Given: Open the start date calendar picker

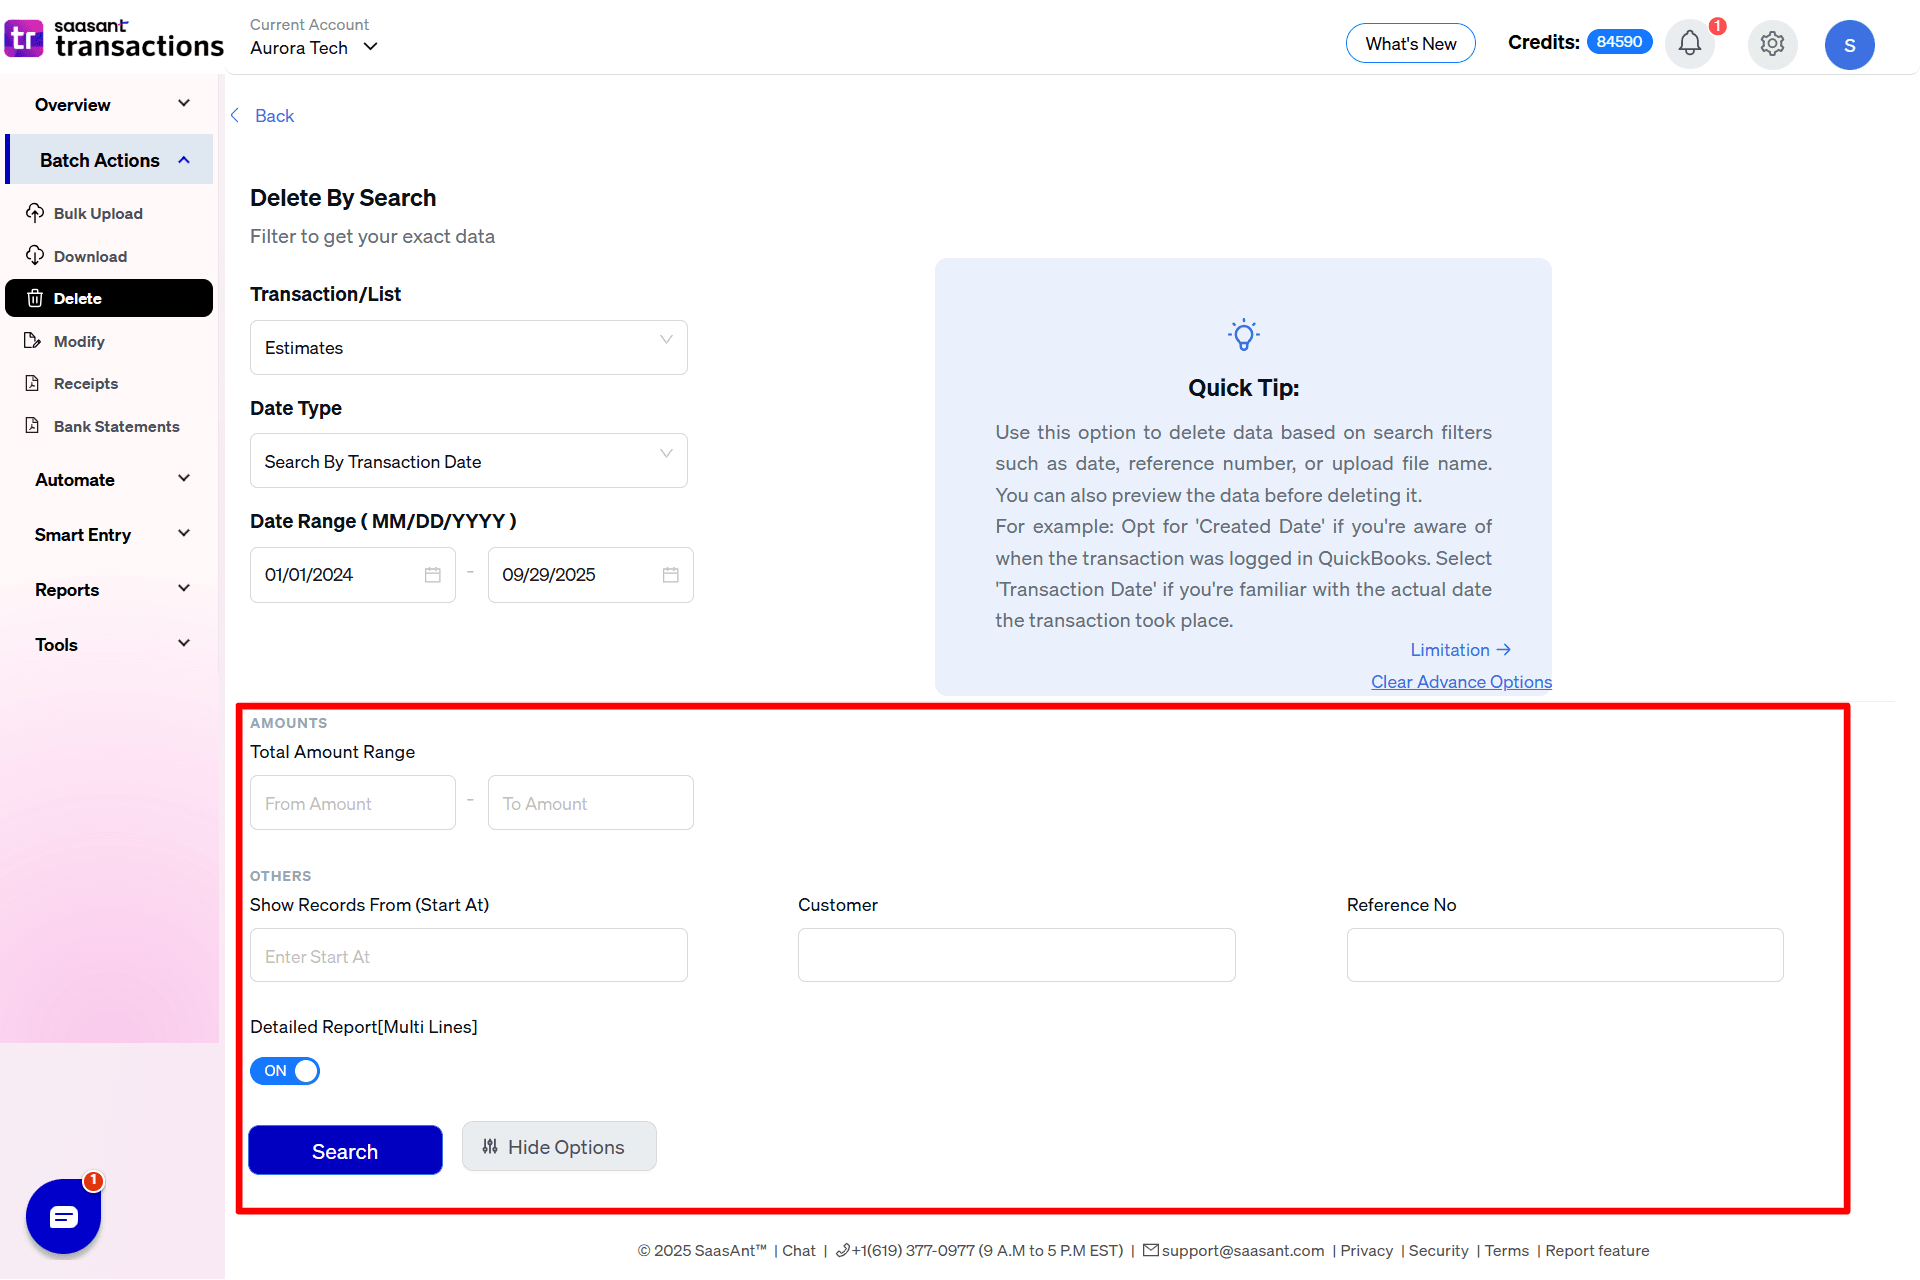Looking at the screenshot, I should point(432,574).
